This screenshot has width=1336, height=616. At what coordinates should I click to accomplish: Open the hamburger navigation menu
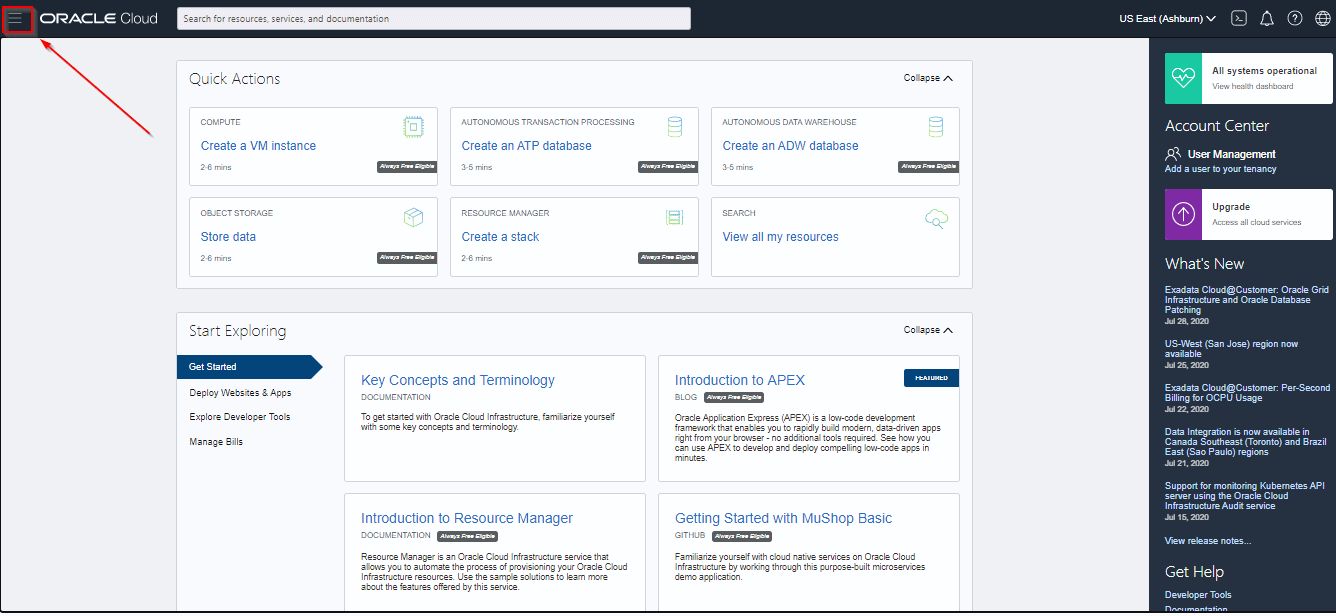click(x=16, y=19)
